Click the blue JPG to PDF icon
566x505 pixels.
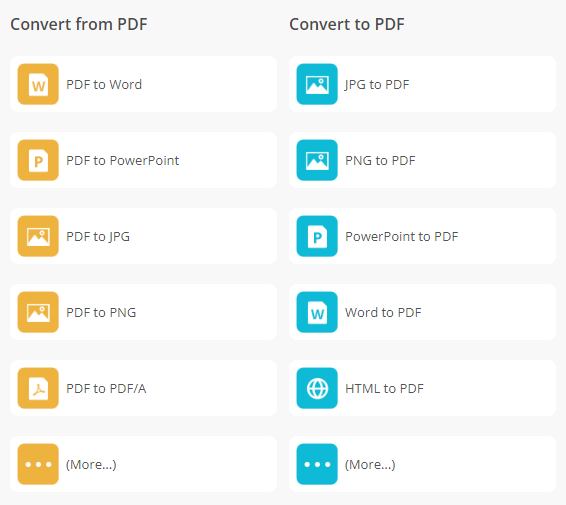(x=317, y=84)
